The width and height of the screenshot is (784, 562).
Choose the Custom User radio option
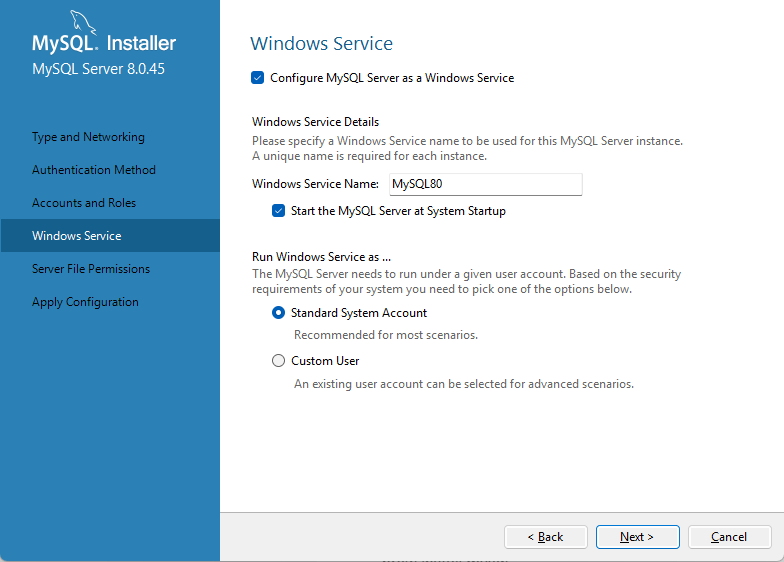278,361
